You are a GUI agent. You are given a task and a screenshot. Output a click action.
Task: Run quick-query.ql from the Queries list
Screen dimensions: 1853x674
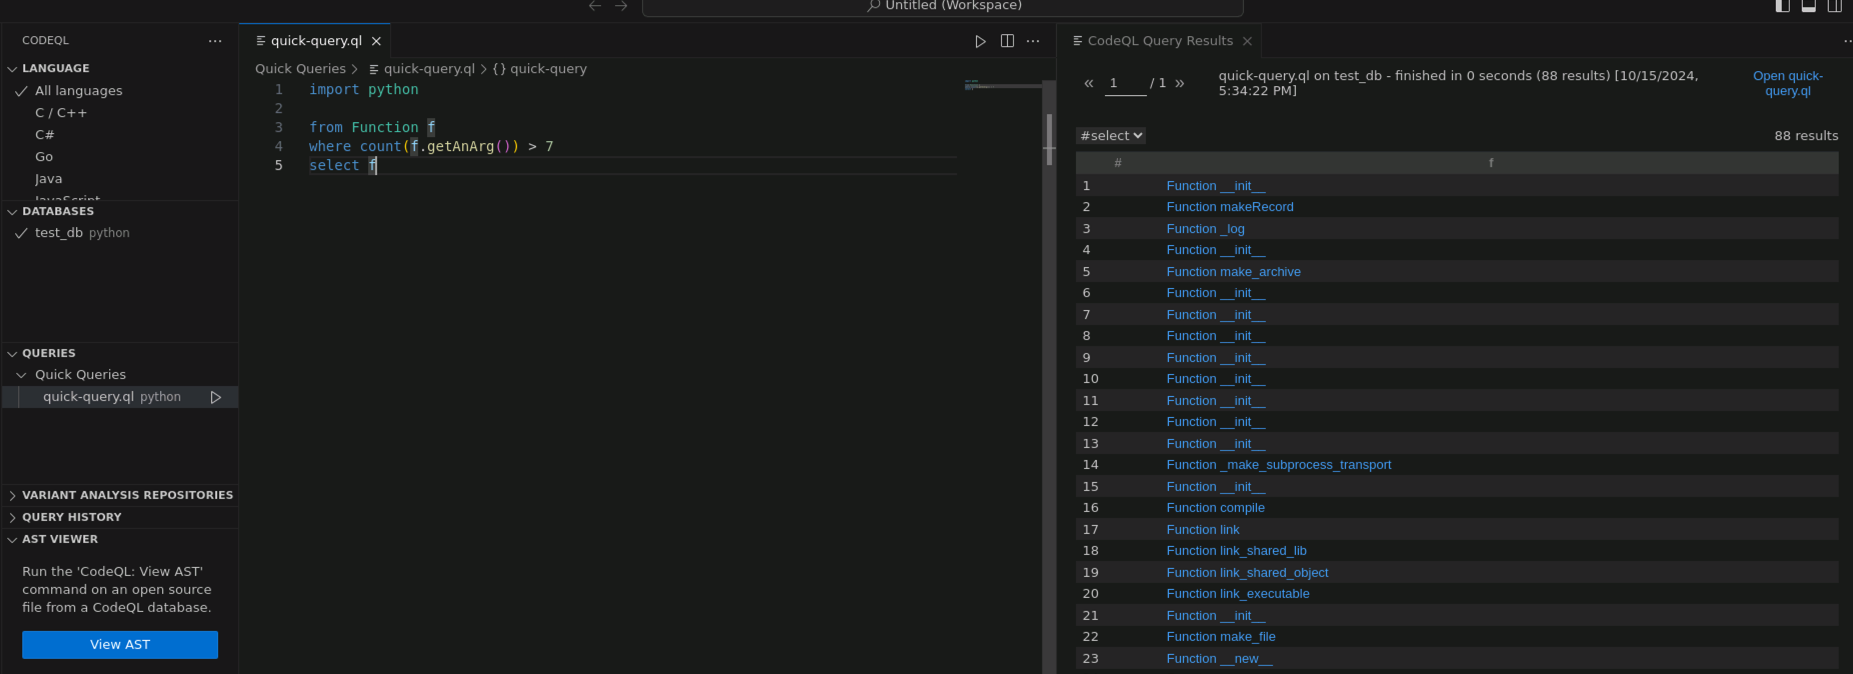pyautogui.click(x=216, y=397)
